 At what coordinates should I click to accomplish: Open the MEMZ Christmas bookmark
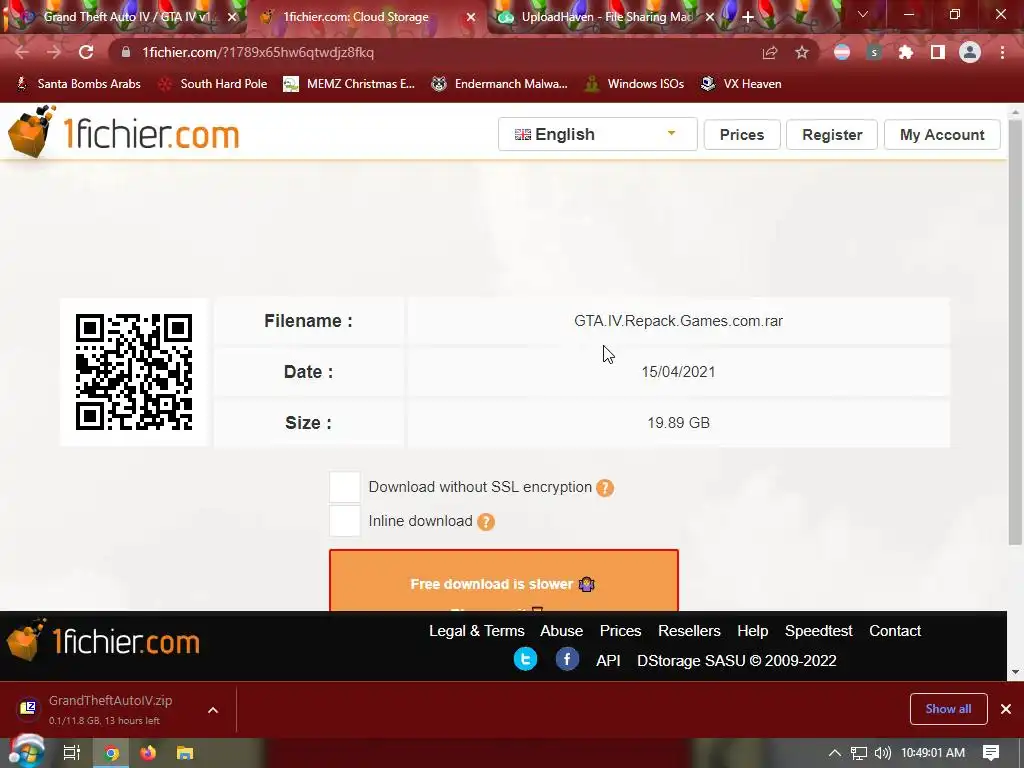(349, 84)
